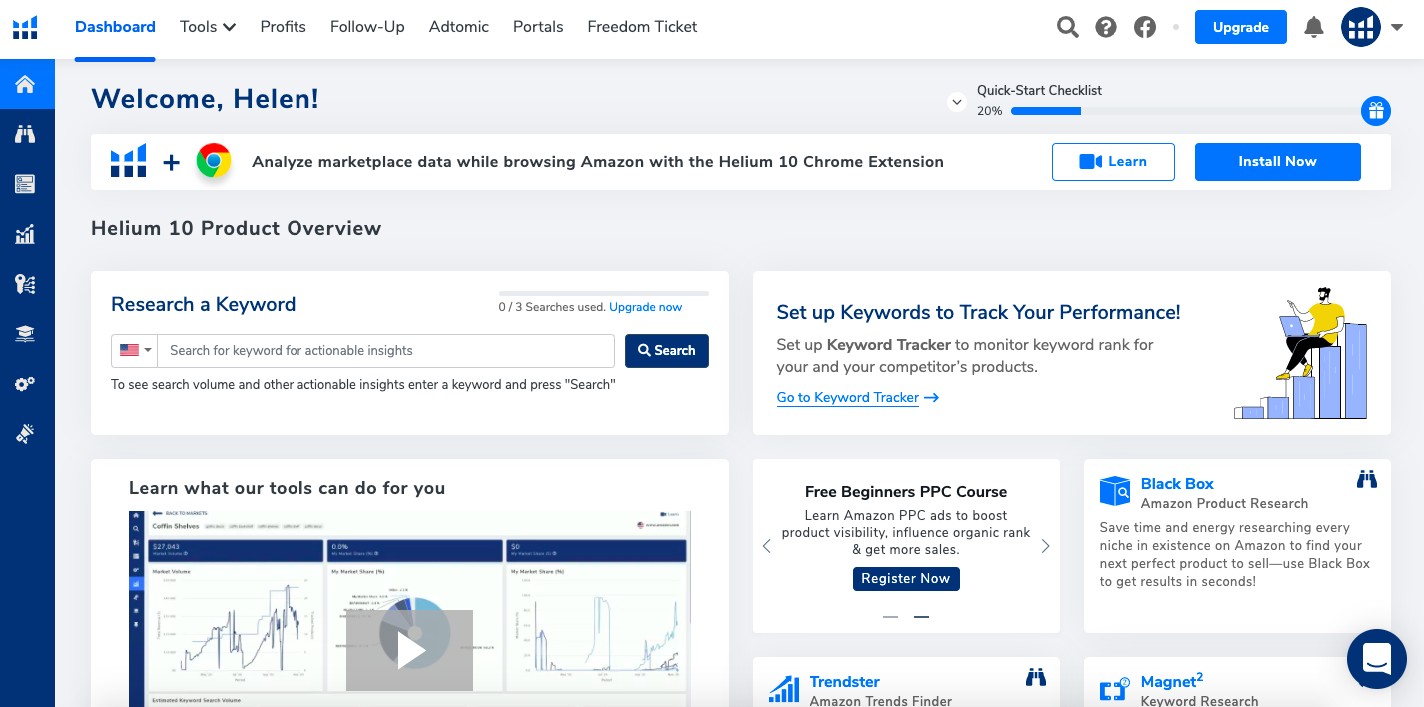Click the binoculars icon on Trendster card
Image resolution: width=1424 pixels, height=707 pixels.
[1036, 677]
